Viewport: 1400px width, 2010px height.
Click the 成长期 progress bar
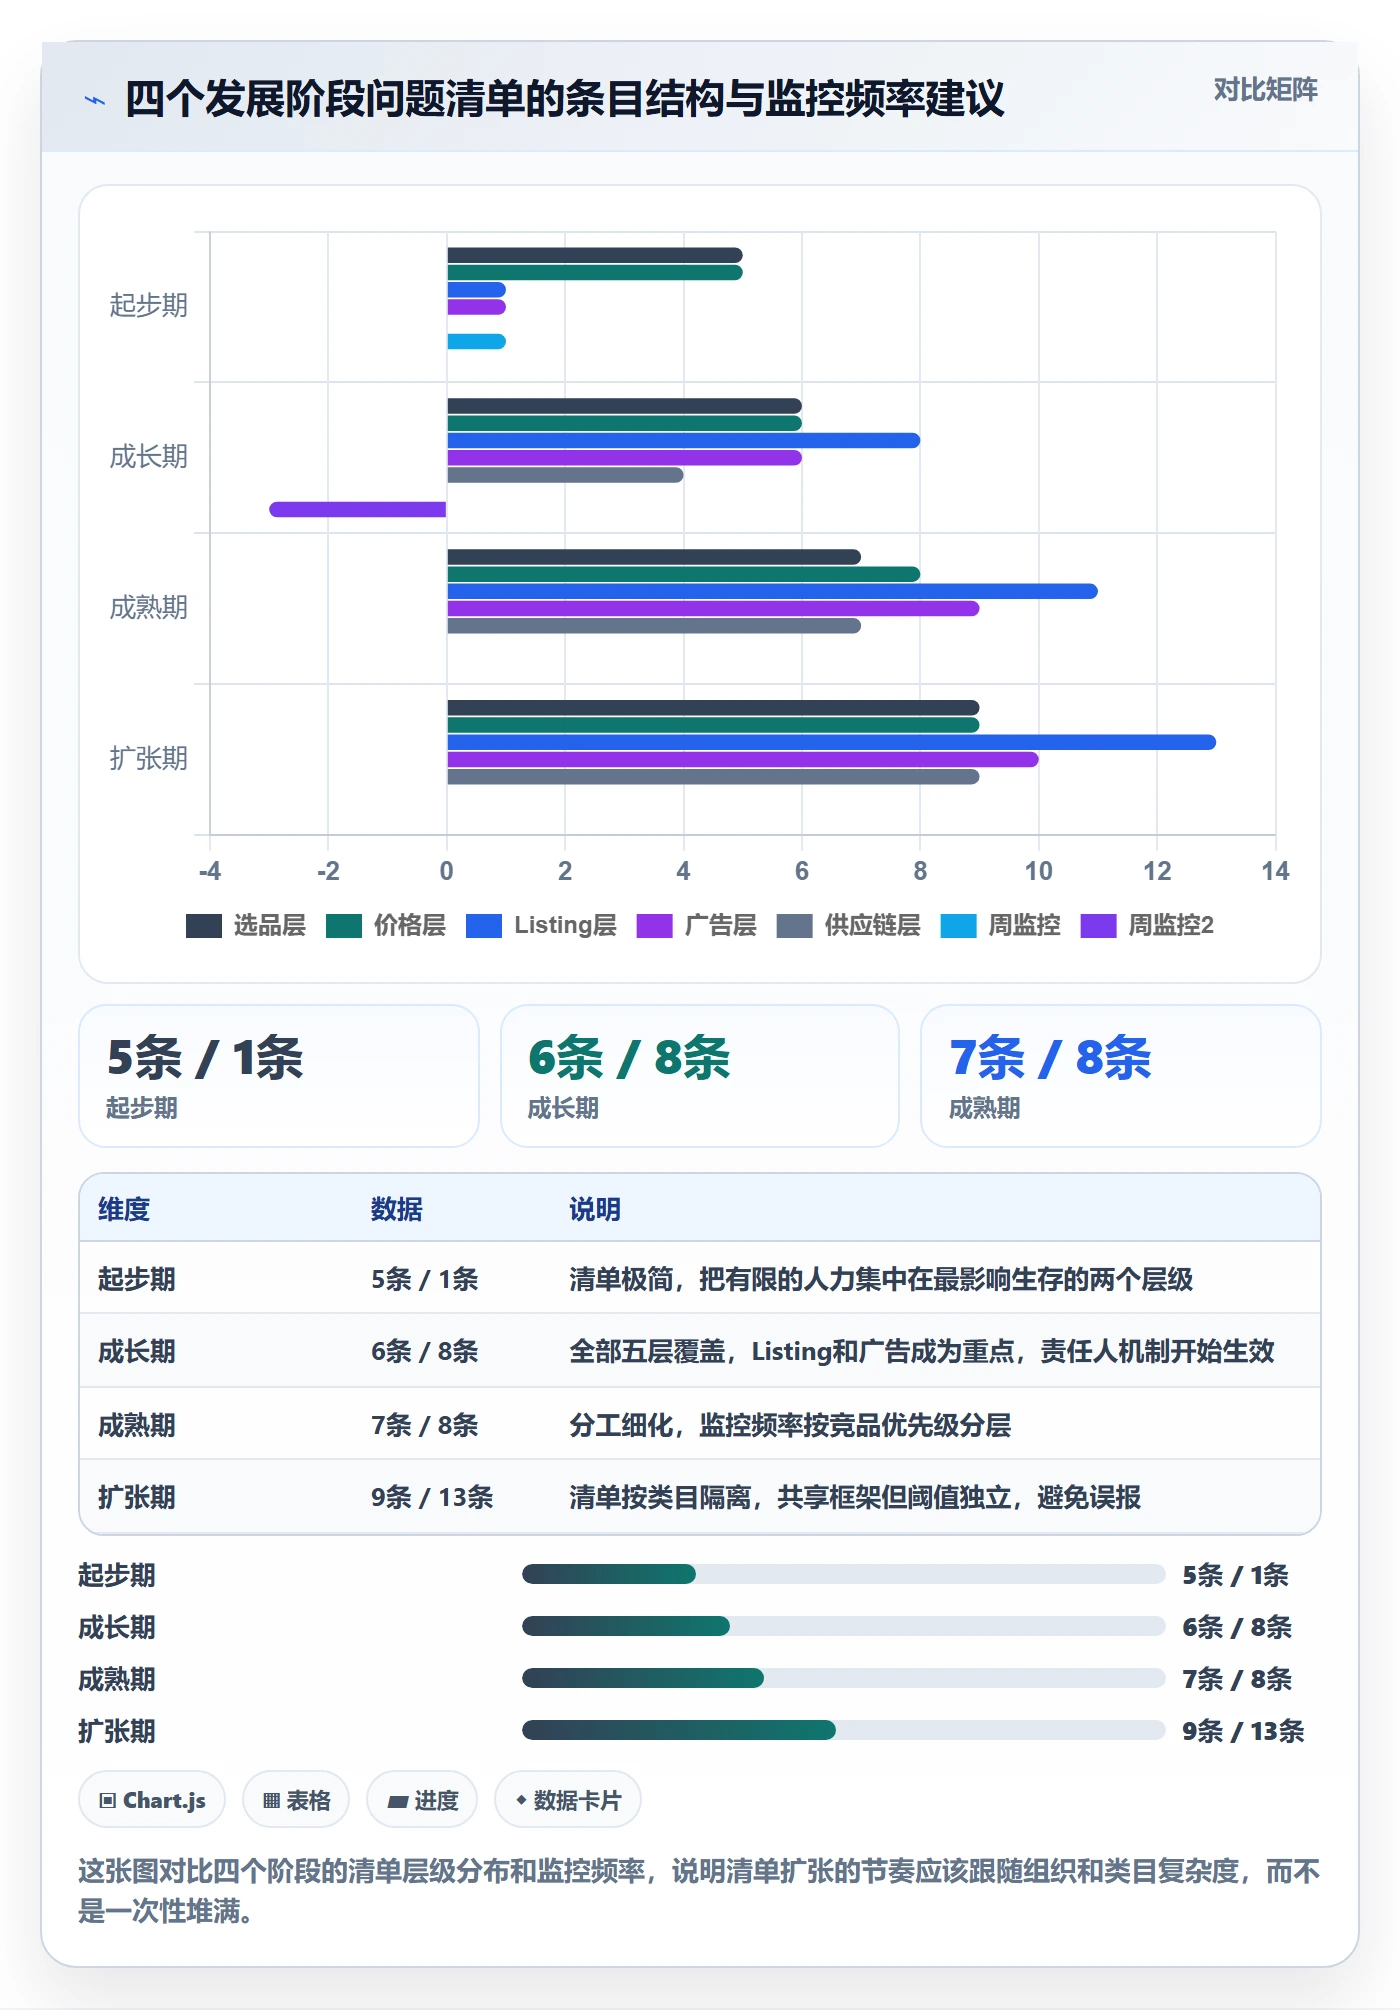tap(843, 1626)
